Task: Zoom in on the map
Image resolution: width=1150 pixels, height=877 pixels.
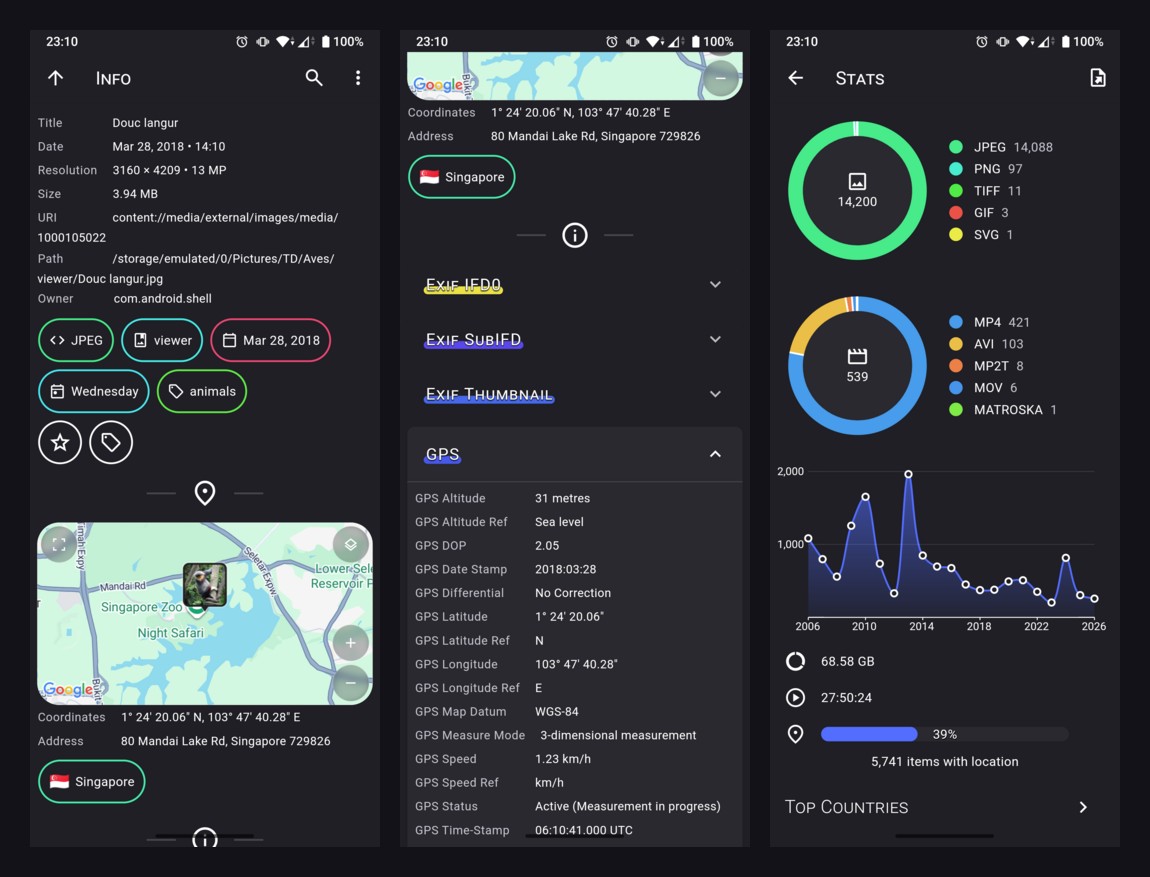Action: pos(351,643)
